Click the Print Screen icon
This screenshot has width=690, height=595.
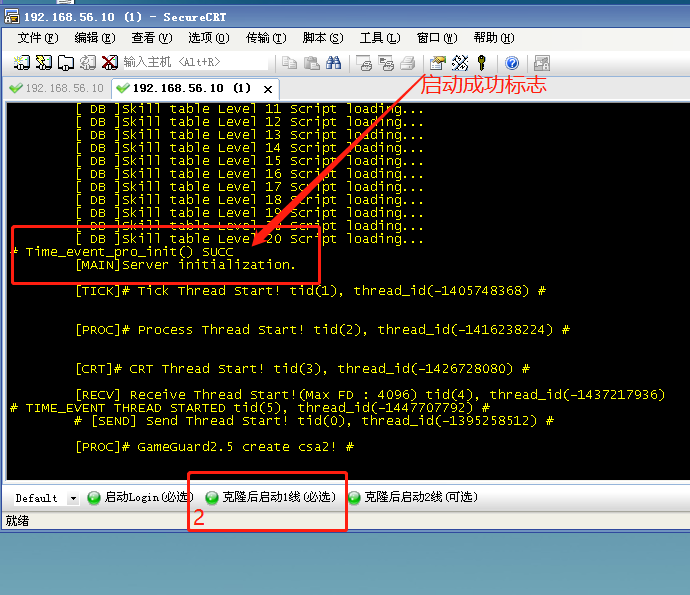364,63
